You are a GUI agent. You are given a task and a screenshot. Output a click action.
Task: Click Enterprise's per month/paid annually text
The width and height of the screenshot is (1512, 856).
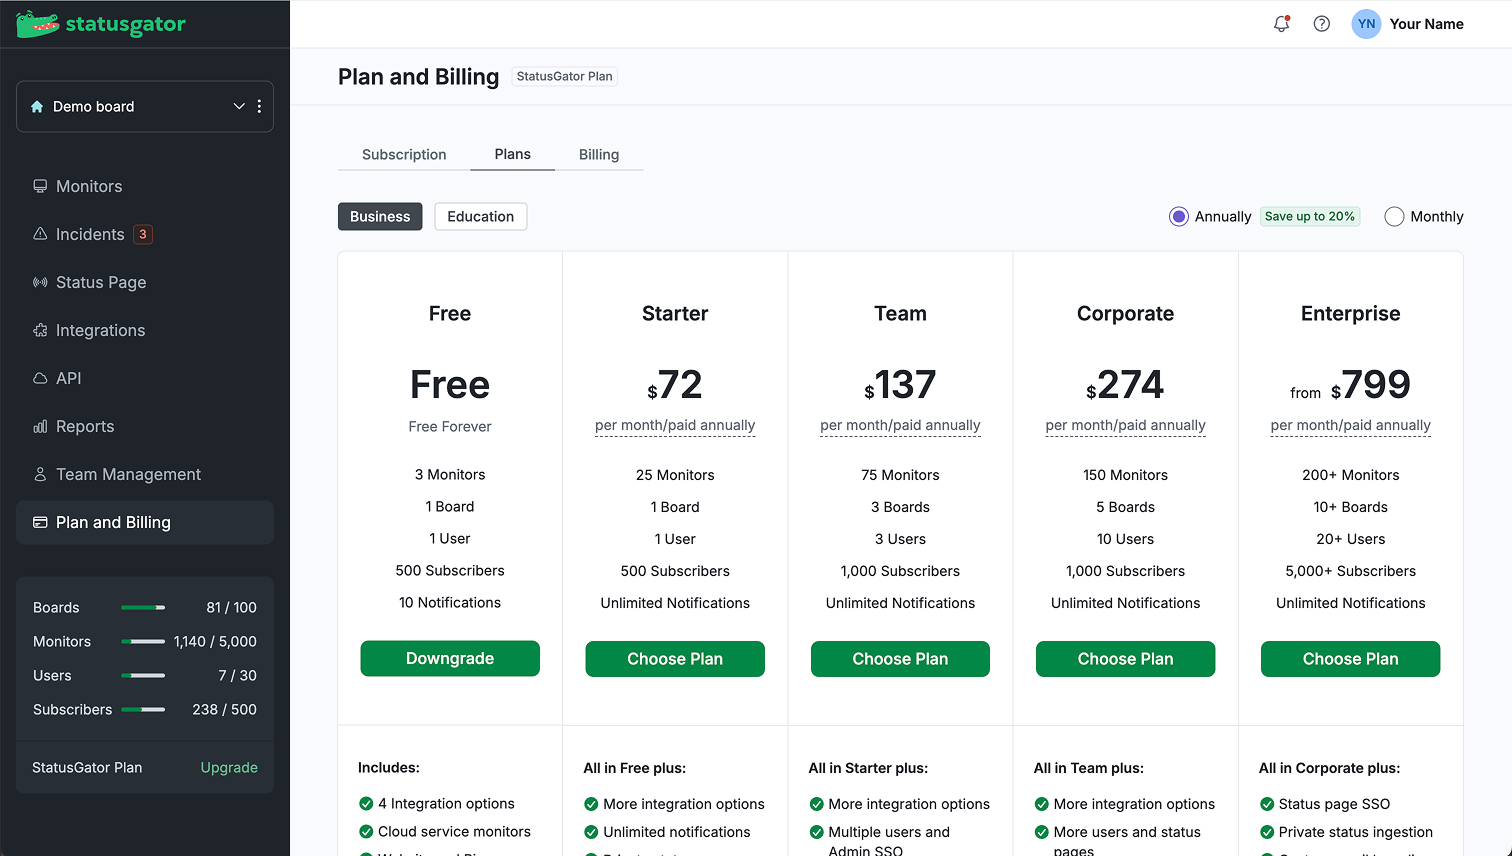(1350, 425)
